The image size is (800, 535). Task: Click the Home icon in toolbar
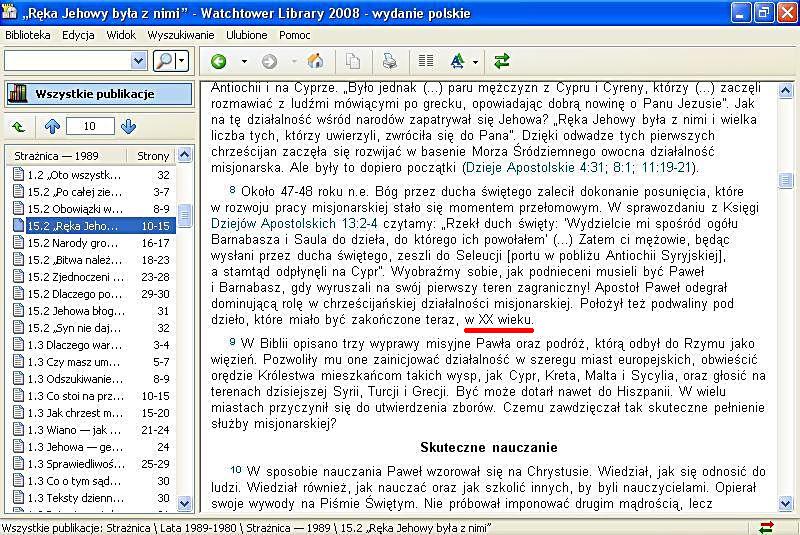315,61
